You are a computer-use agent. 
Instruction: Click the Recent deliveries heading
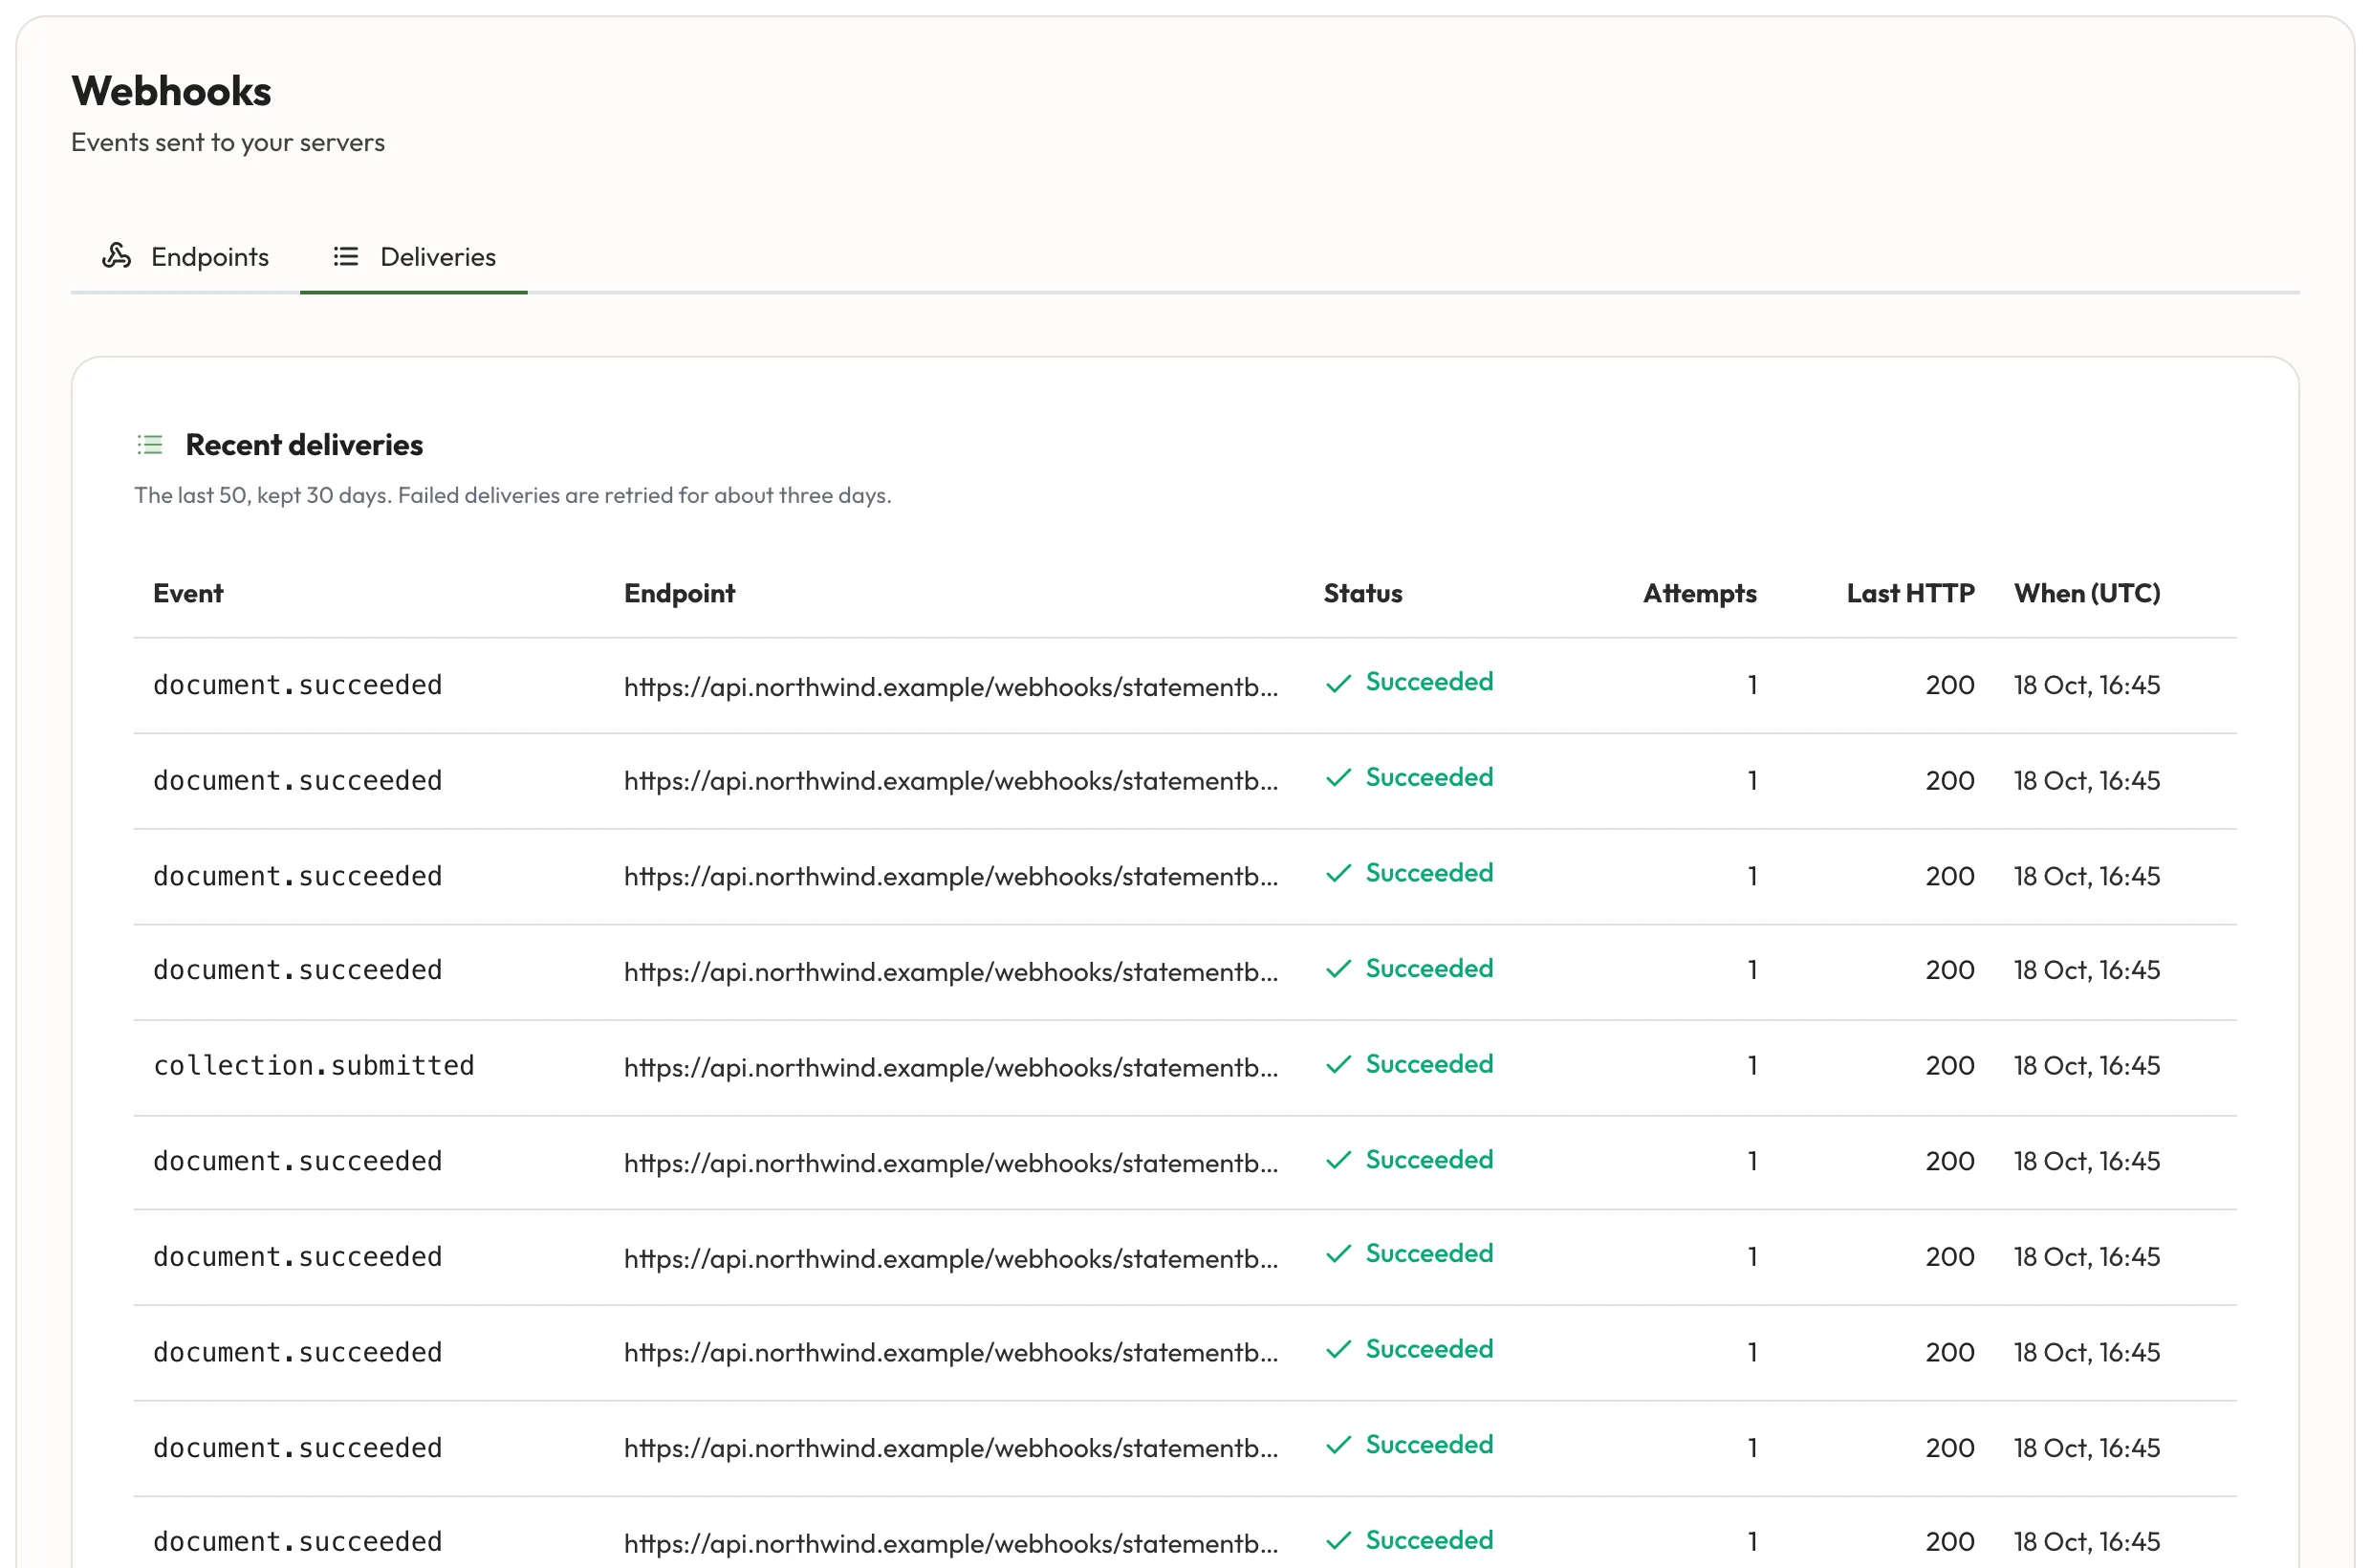click(x=304, y=445)
